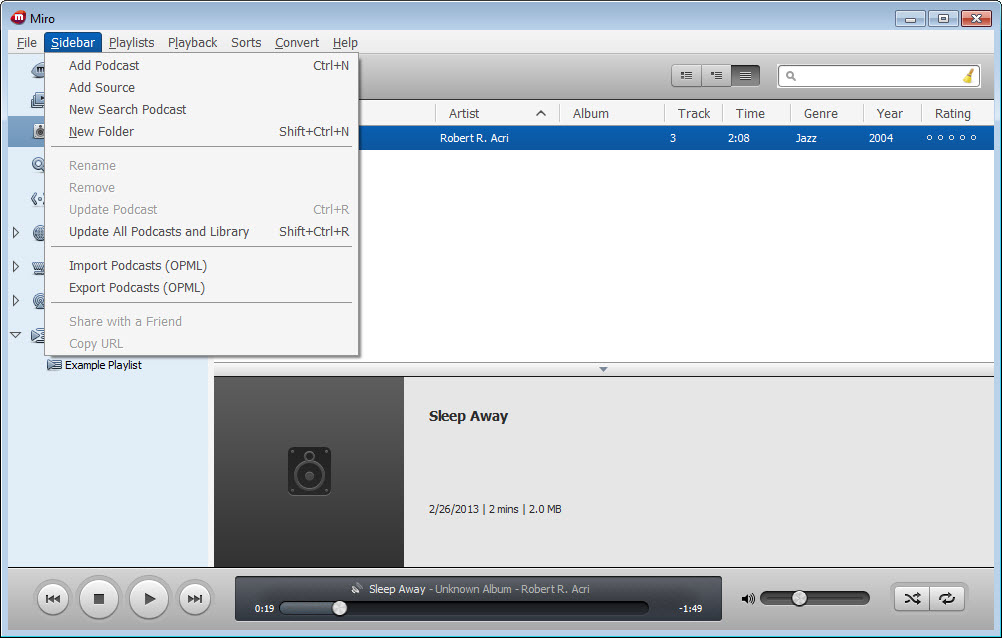Clear search with the broom icon
This screenshot has width=1002, height=638.
click(x=968, y=76)
